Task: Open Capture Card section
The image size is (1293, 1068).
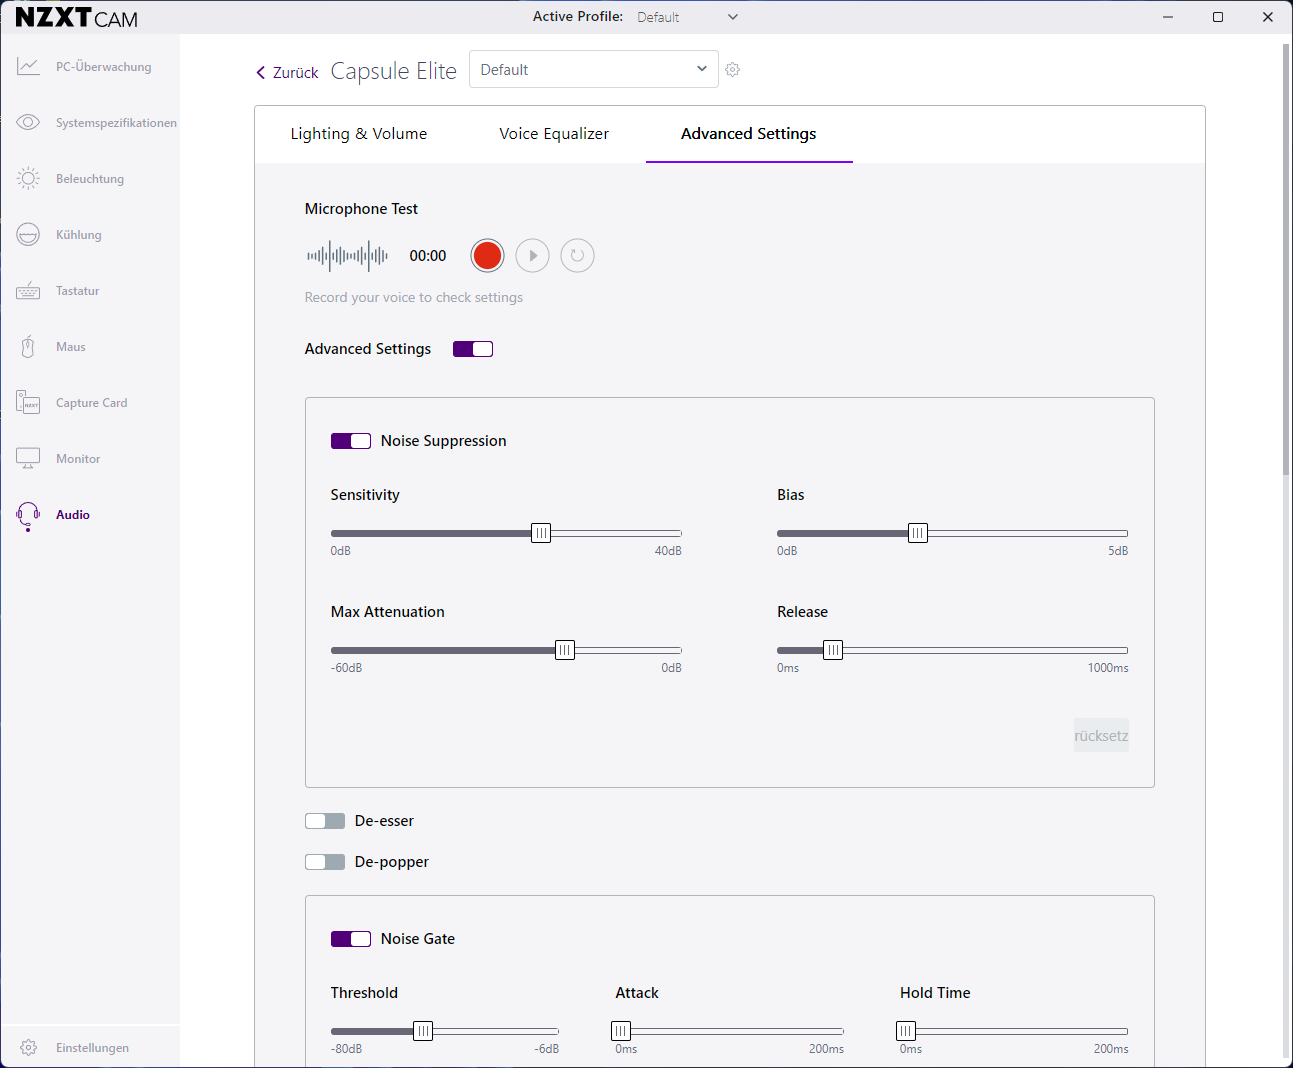Action: (91, 403)
